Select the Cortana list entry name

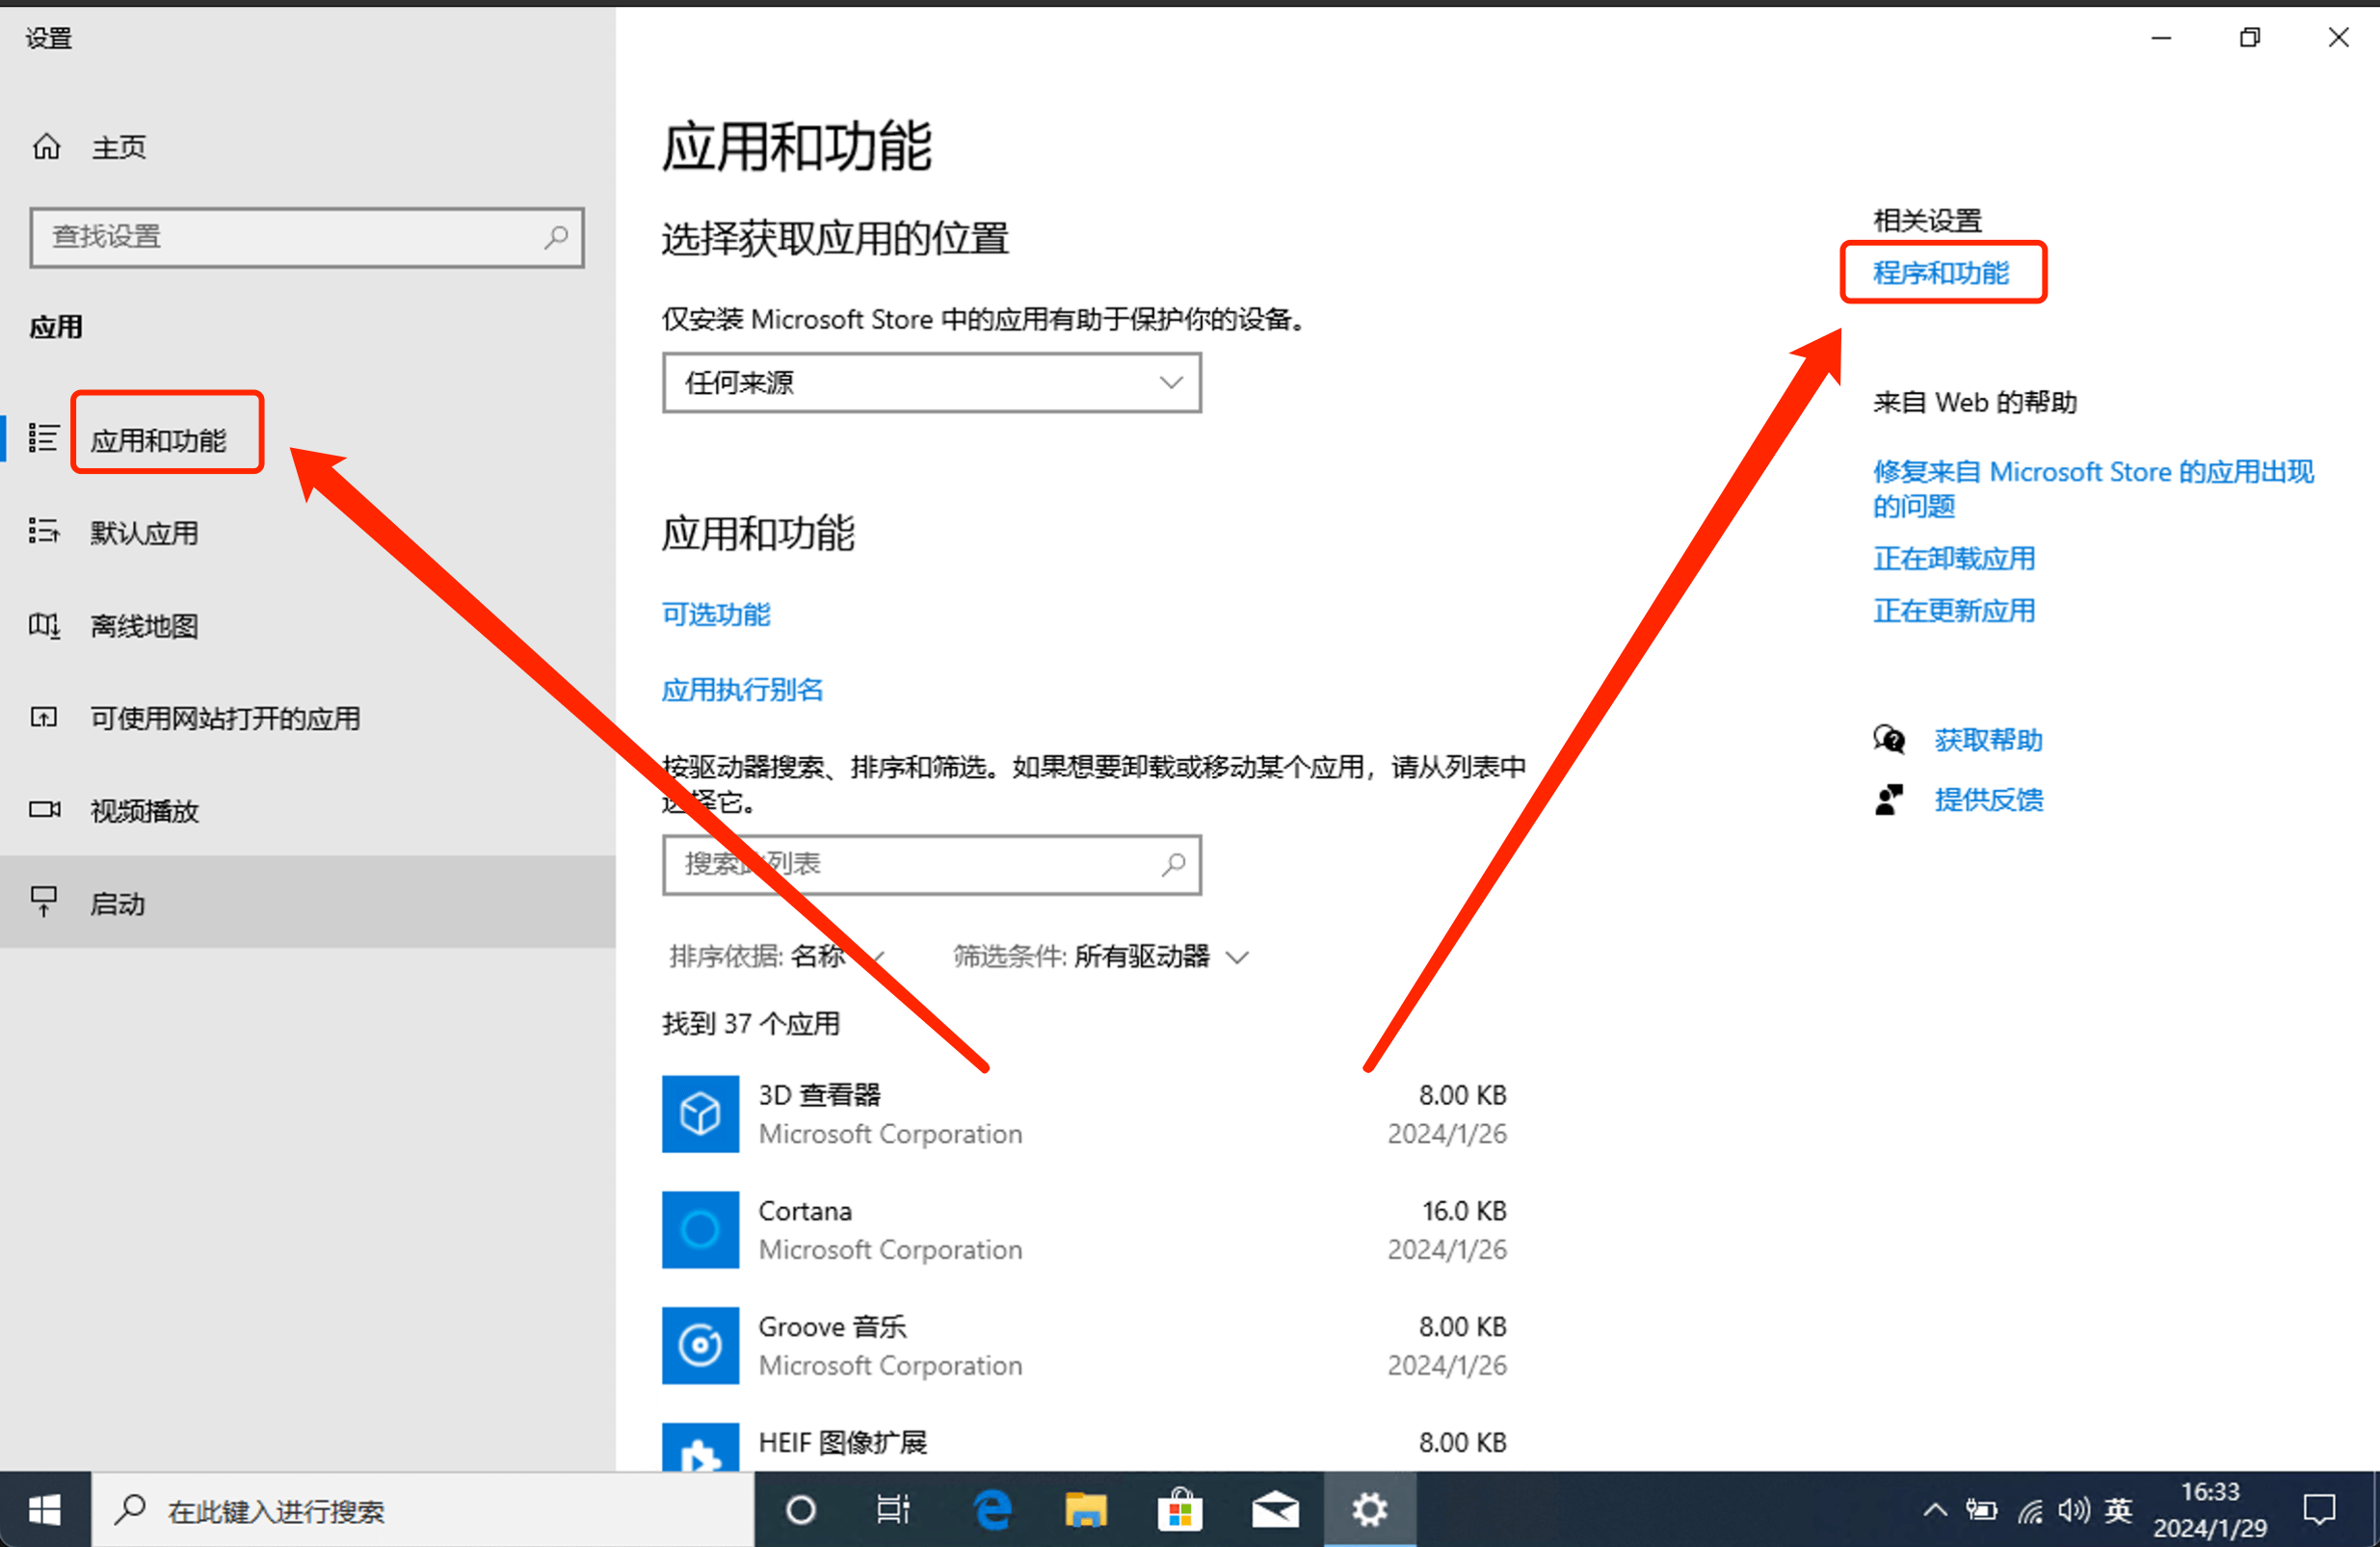805,1210
